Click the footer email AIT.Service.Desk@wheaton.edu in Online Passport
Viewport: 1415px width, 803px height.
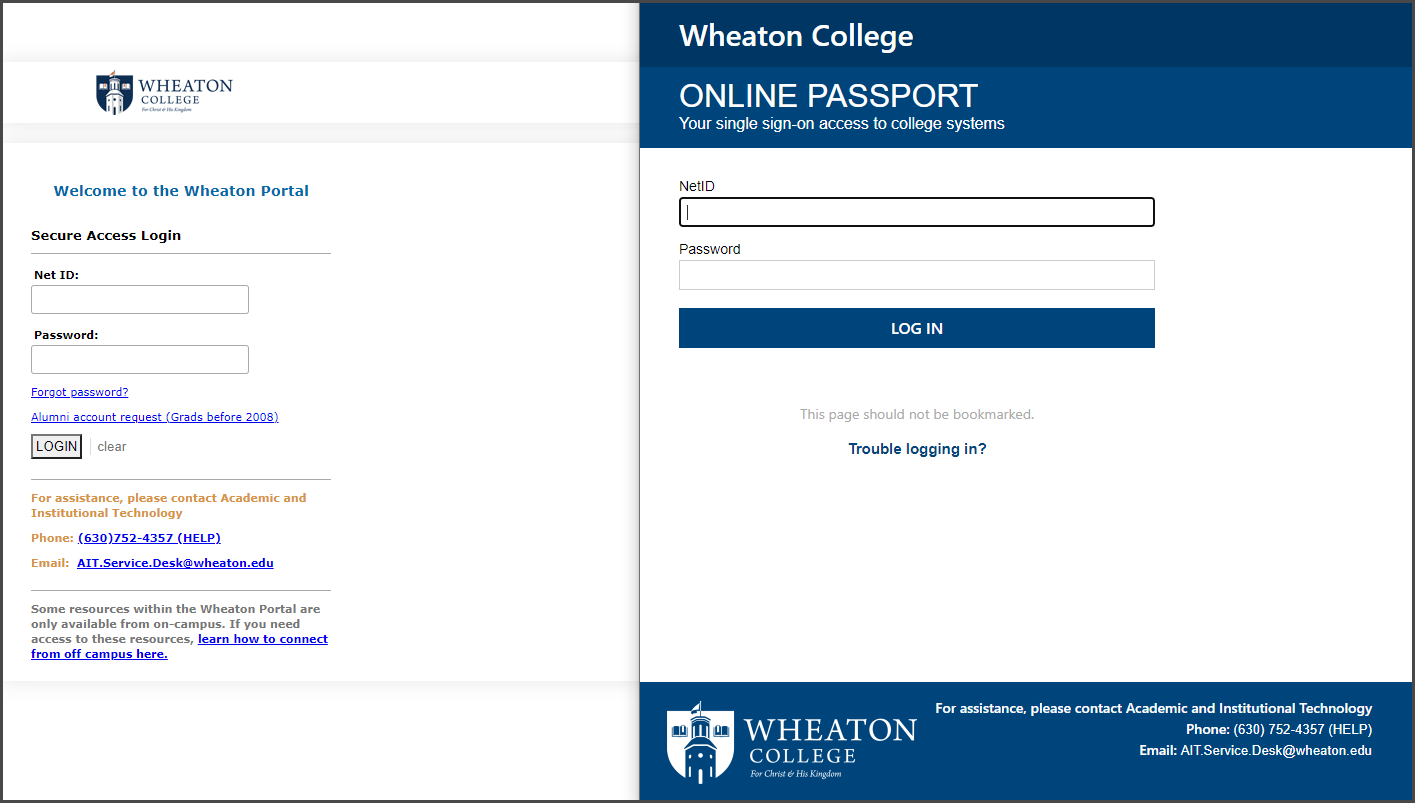point(1276,750)
